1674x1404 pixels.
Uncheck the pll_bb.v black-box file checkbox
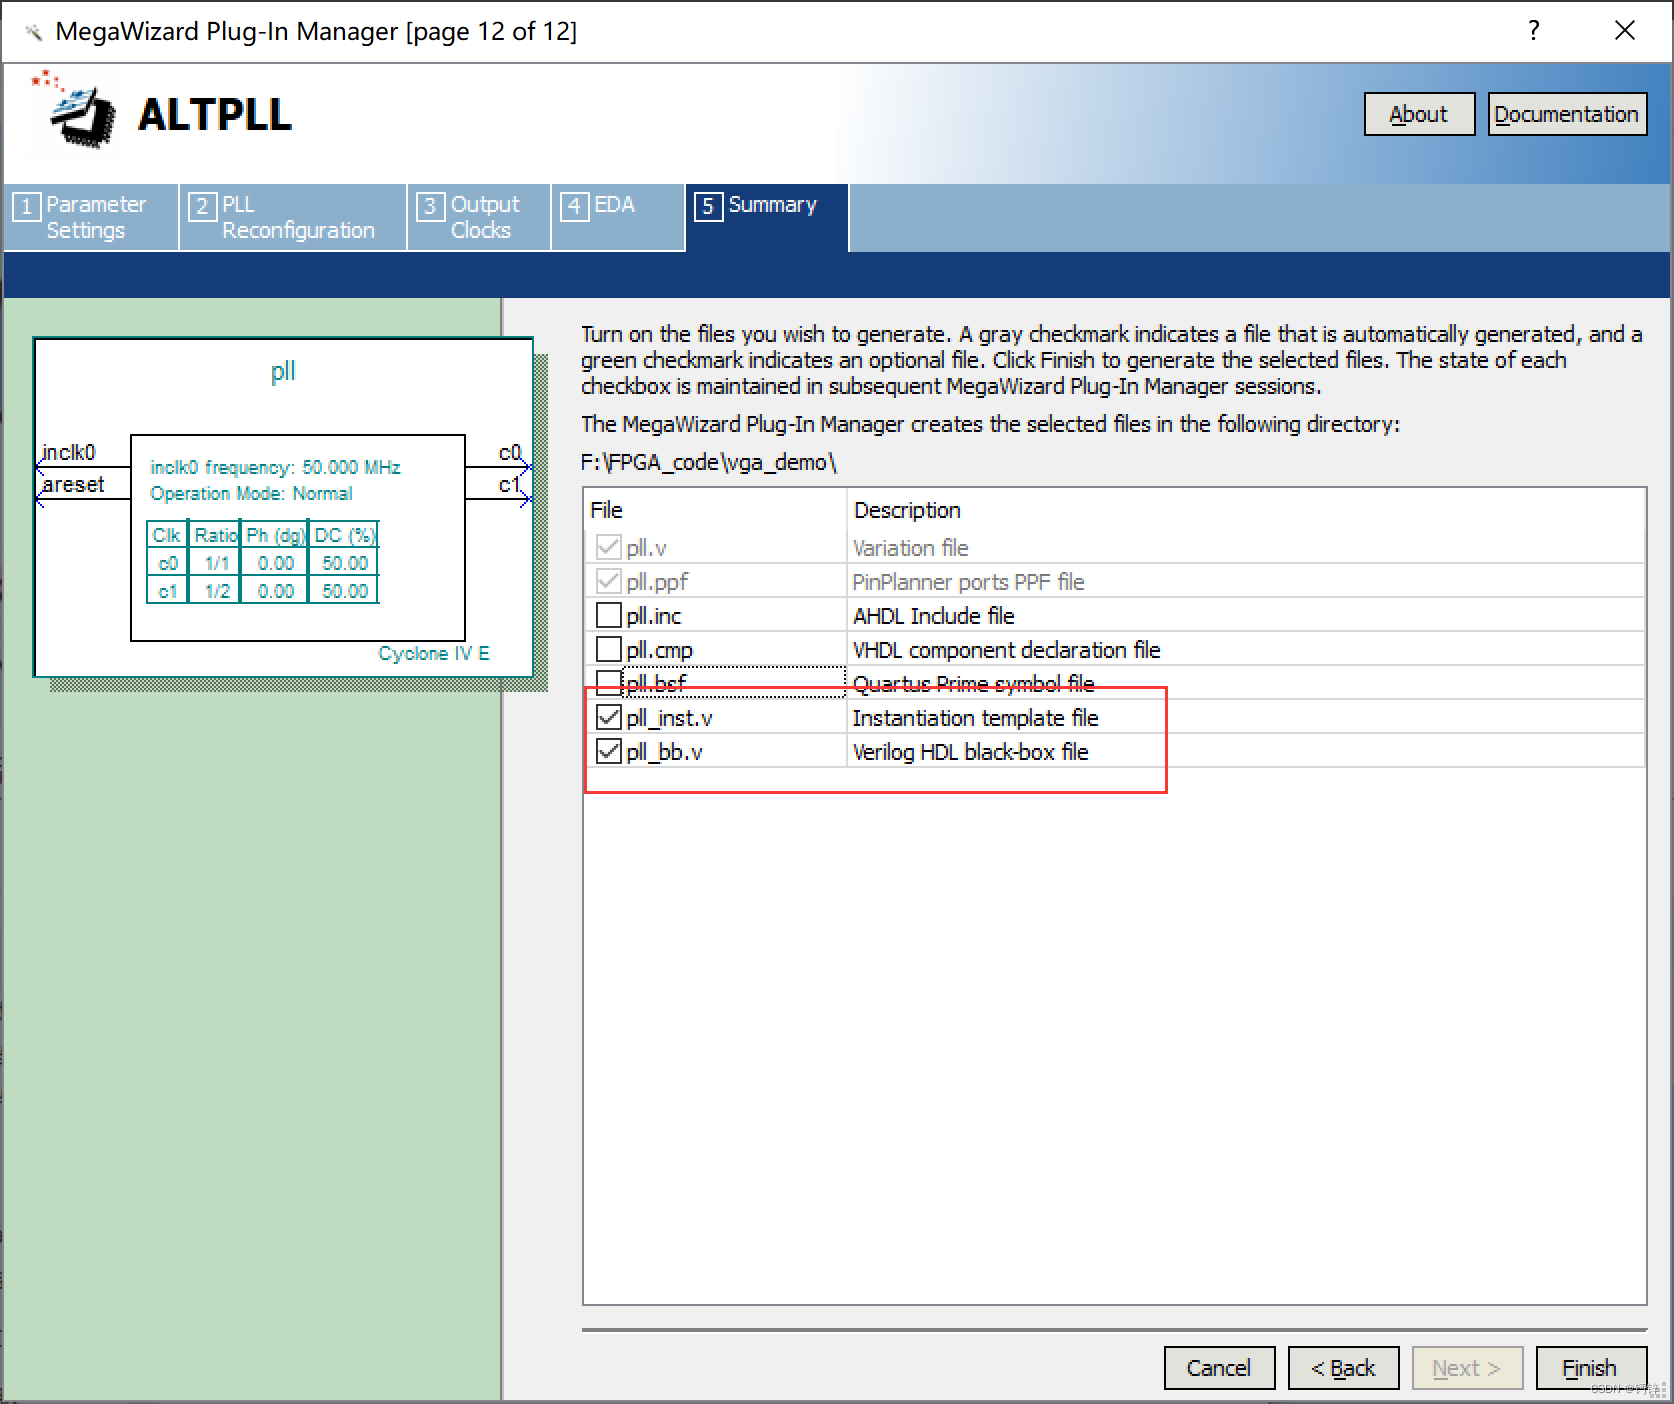coord(608,751)
